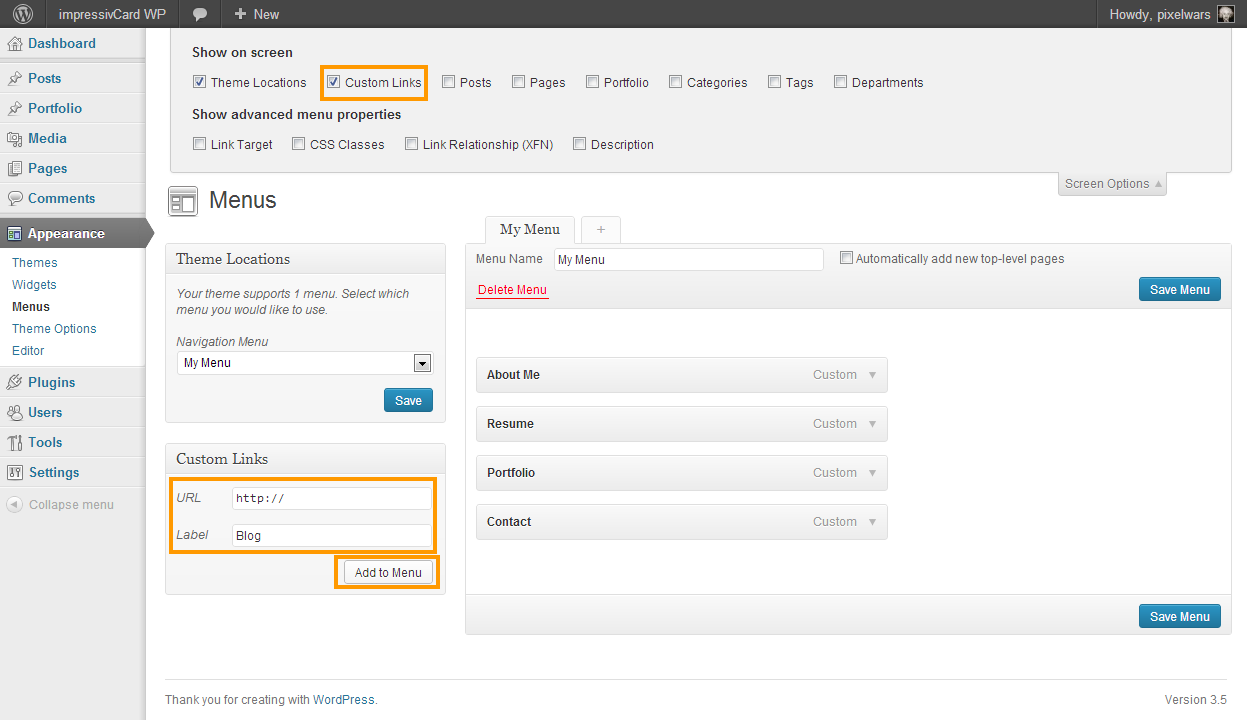
Task: Click the Delete Menu link
Action: 512,290
